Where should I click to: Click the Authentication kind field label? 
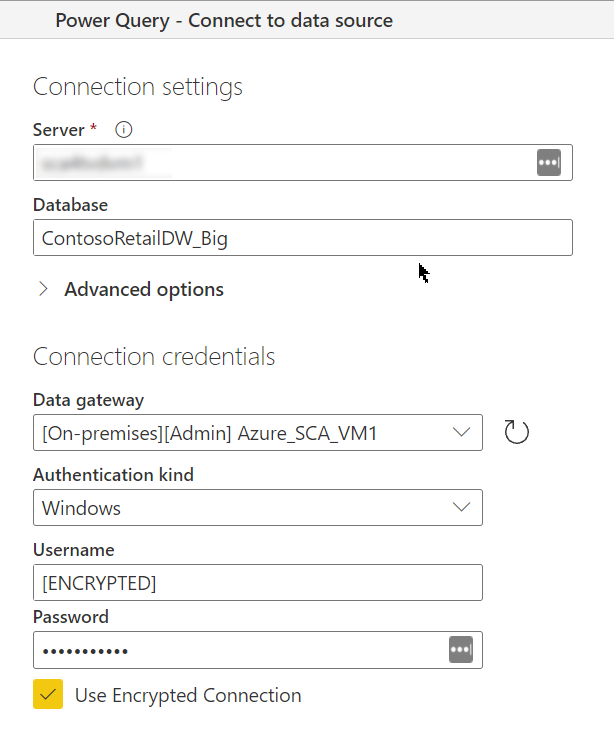[x=113, y=475]
